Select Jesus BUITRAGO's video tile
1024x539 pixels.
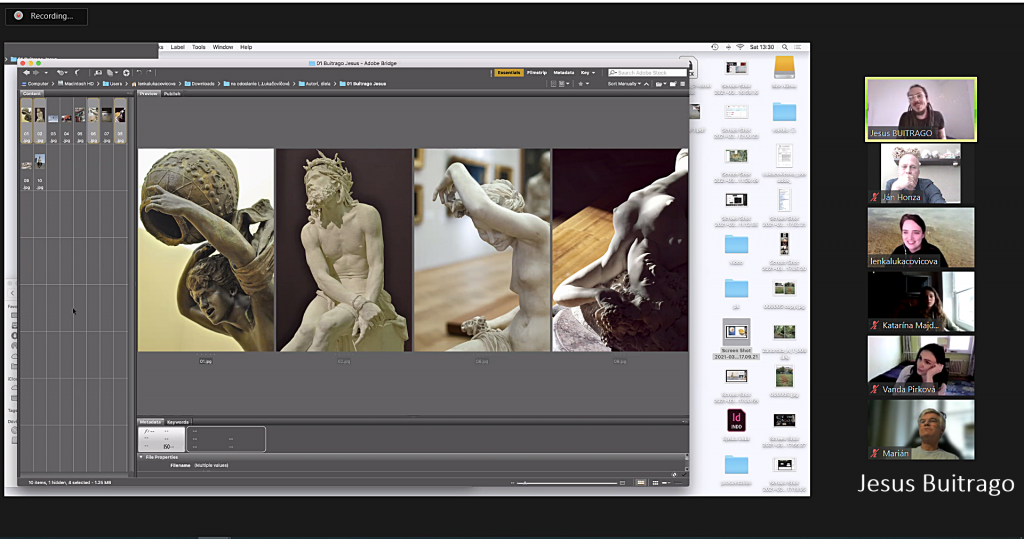[x=921, y=109]
